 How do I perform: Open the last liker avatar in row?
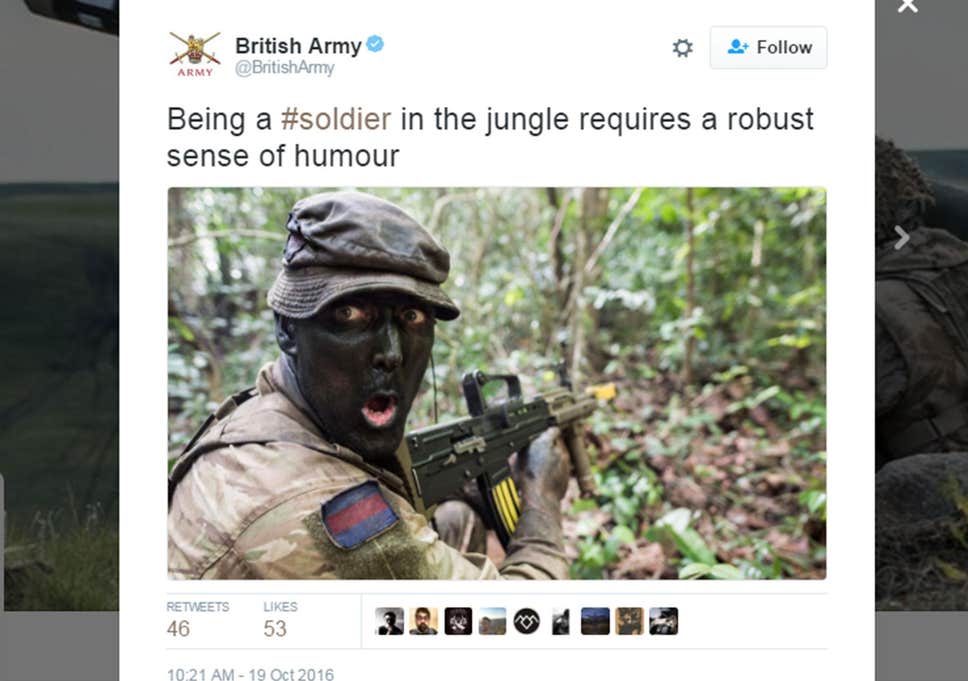click(664, 621)
